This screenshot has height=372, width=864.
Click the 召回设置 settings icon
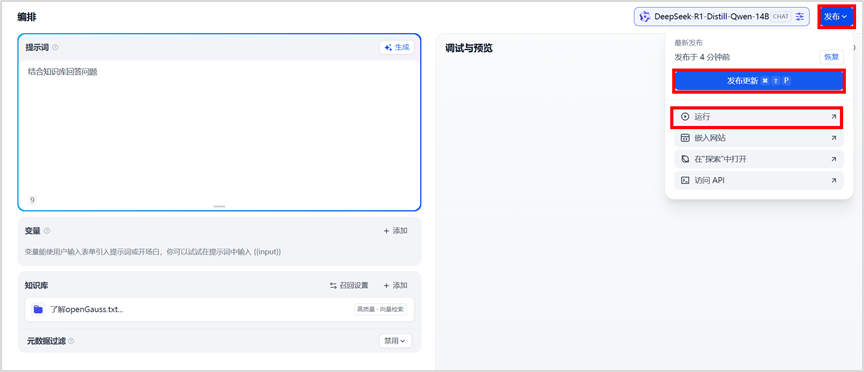tap(333, 285)
